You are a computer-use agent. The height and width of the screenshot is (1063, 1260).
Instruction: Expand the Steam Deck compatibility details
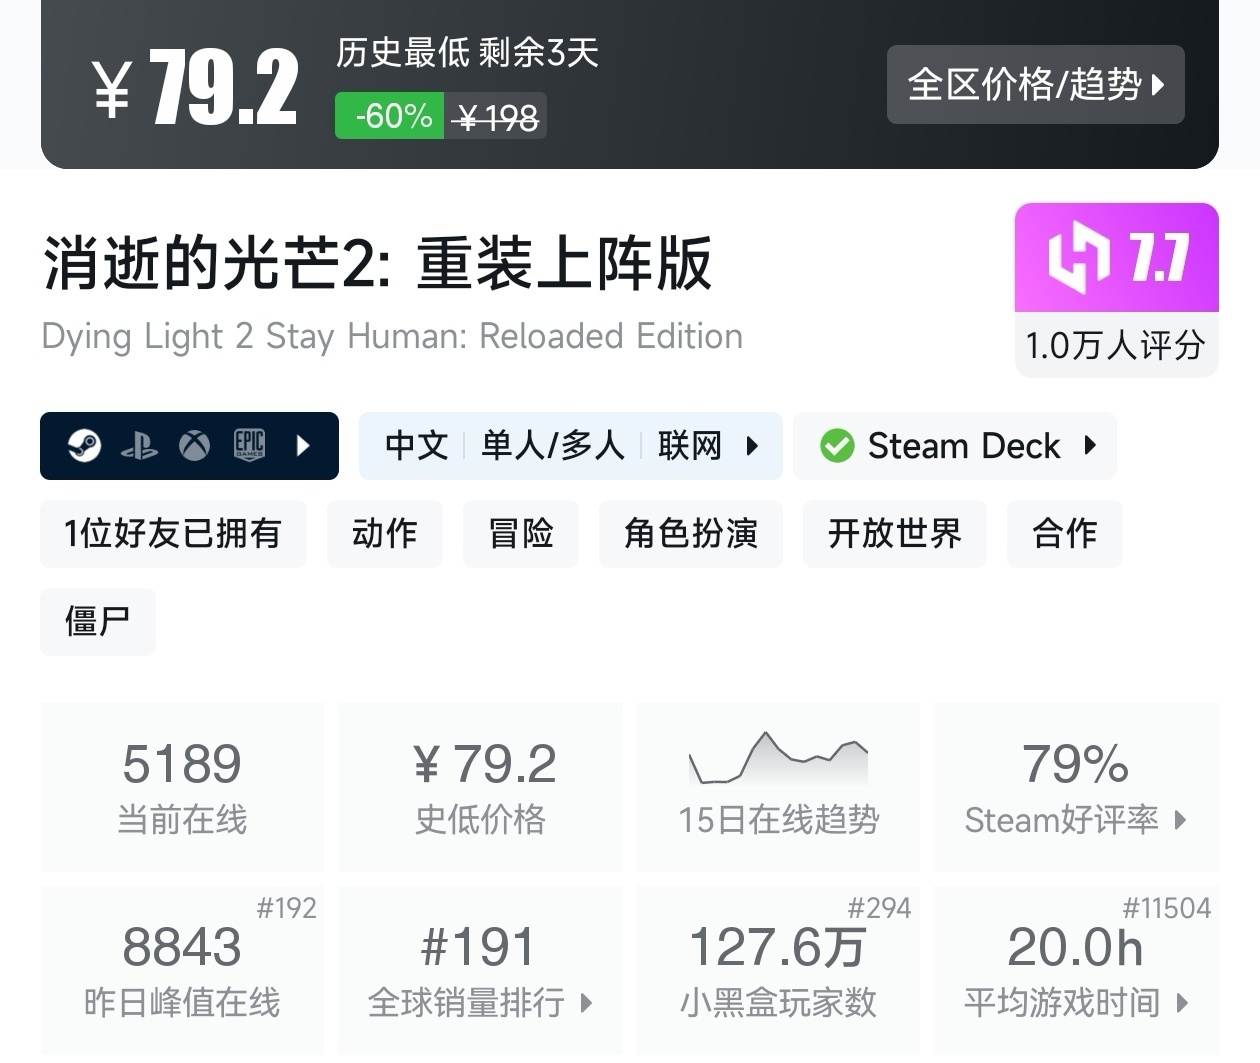pyautogui.click(x=1090, y=446)
